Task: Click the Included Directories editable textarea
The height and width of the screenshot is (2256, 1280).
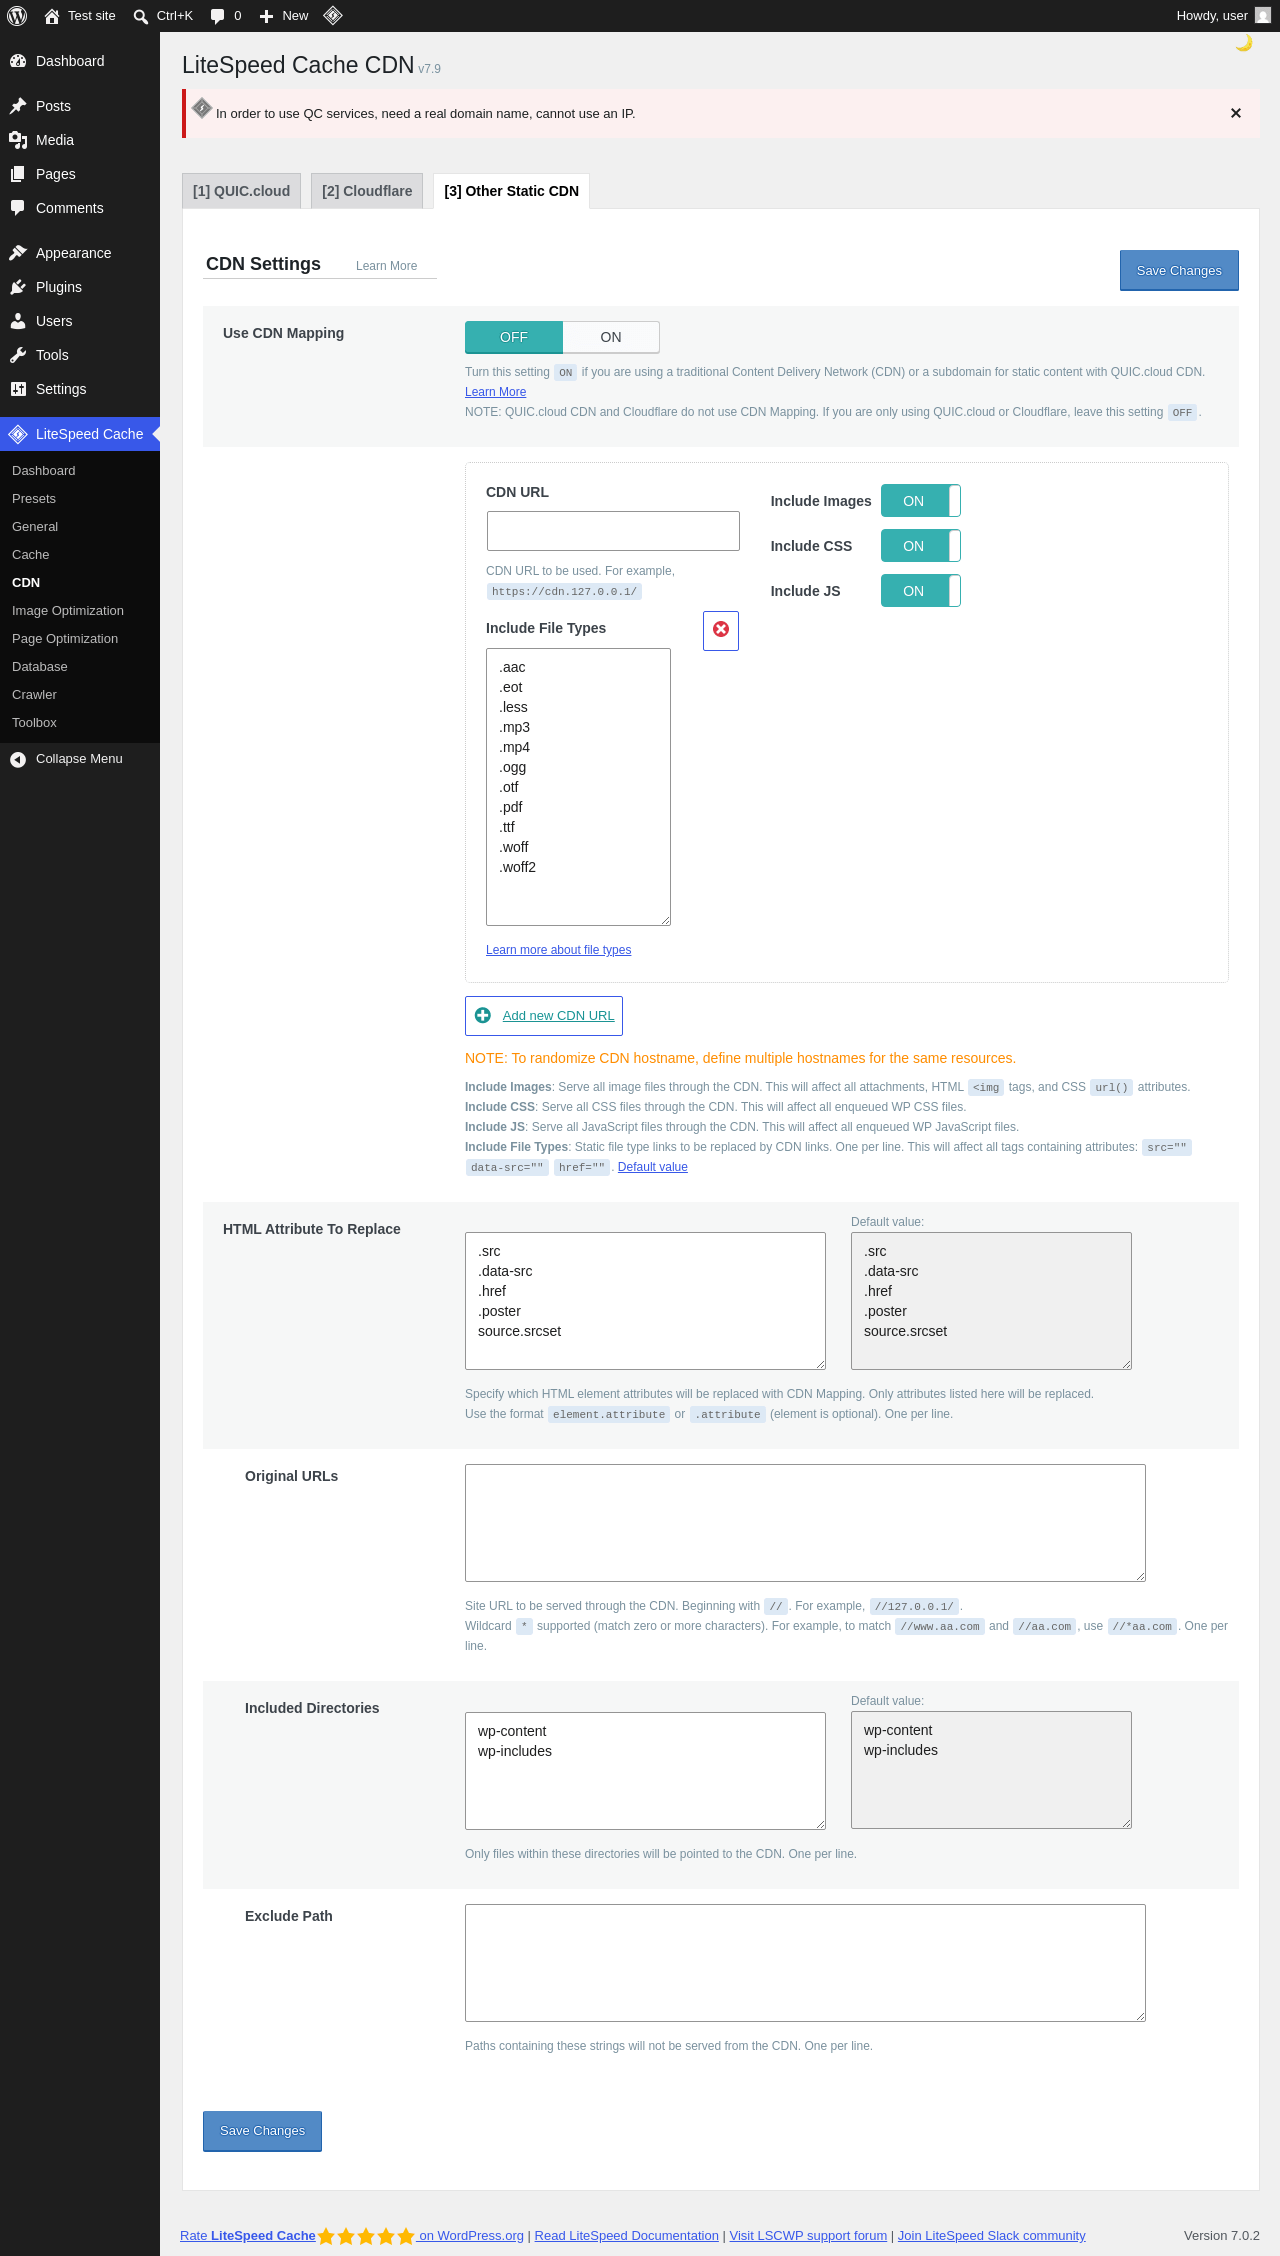Action: point(645,1771)
